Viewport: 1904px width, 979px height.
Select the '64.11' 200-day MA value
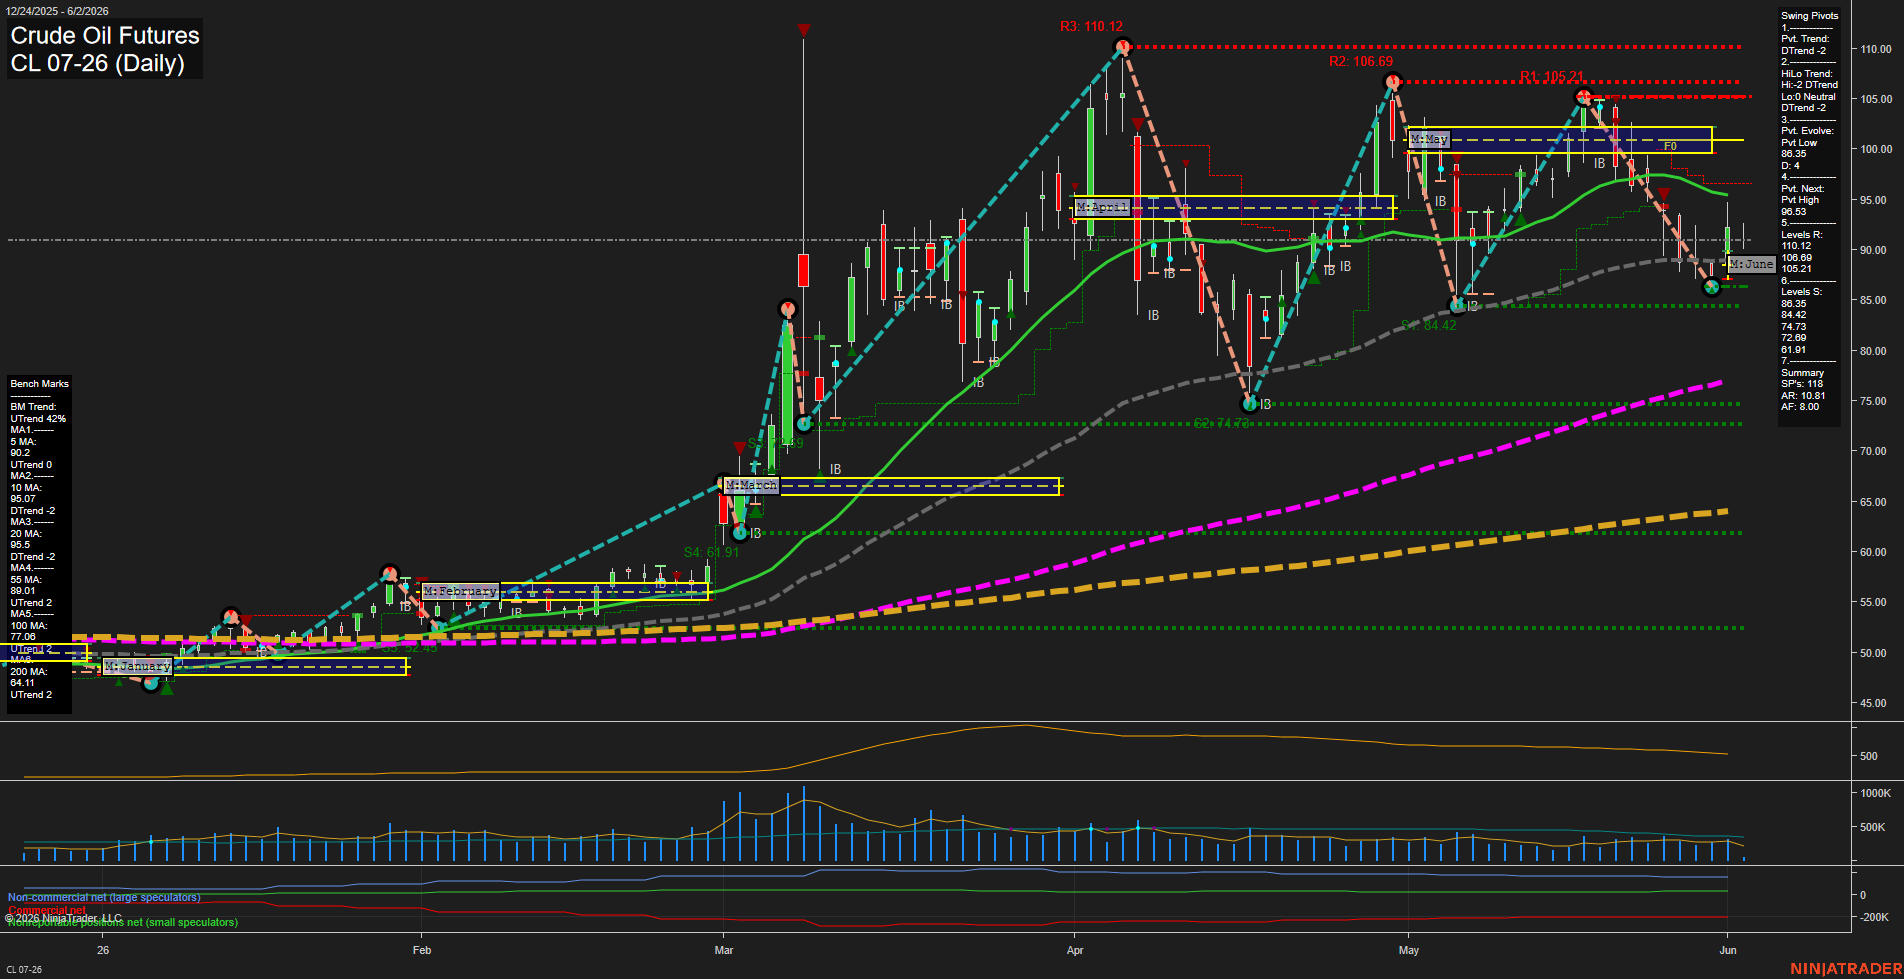click(23, 683)
